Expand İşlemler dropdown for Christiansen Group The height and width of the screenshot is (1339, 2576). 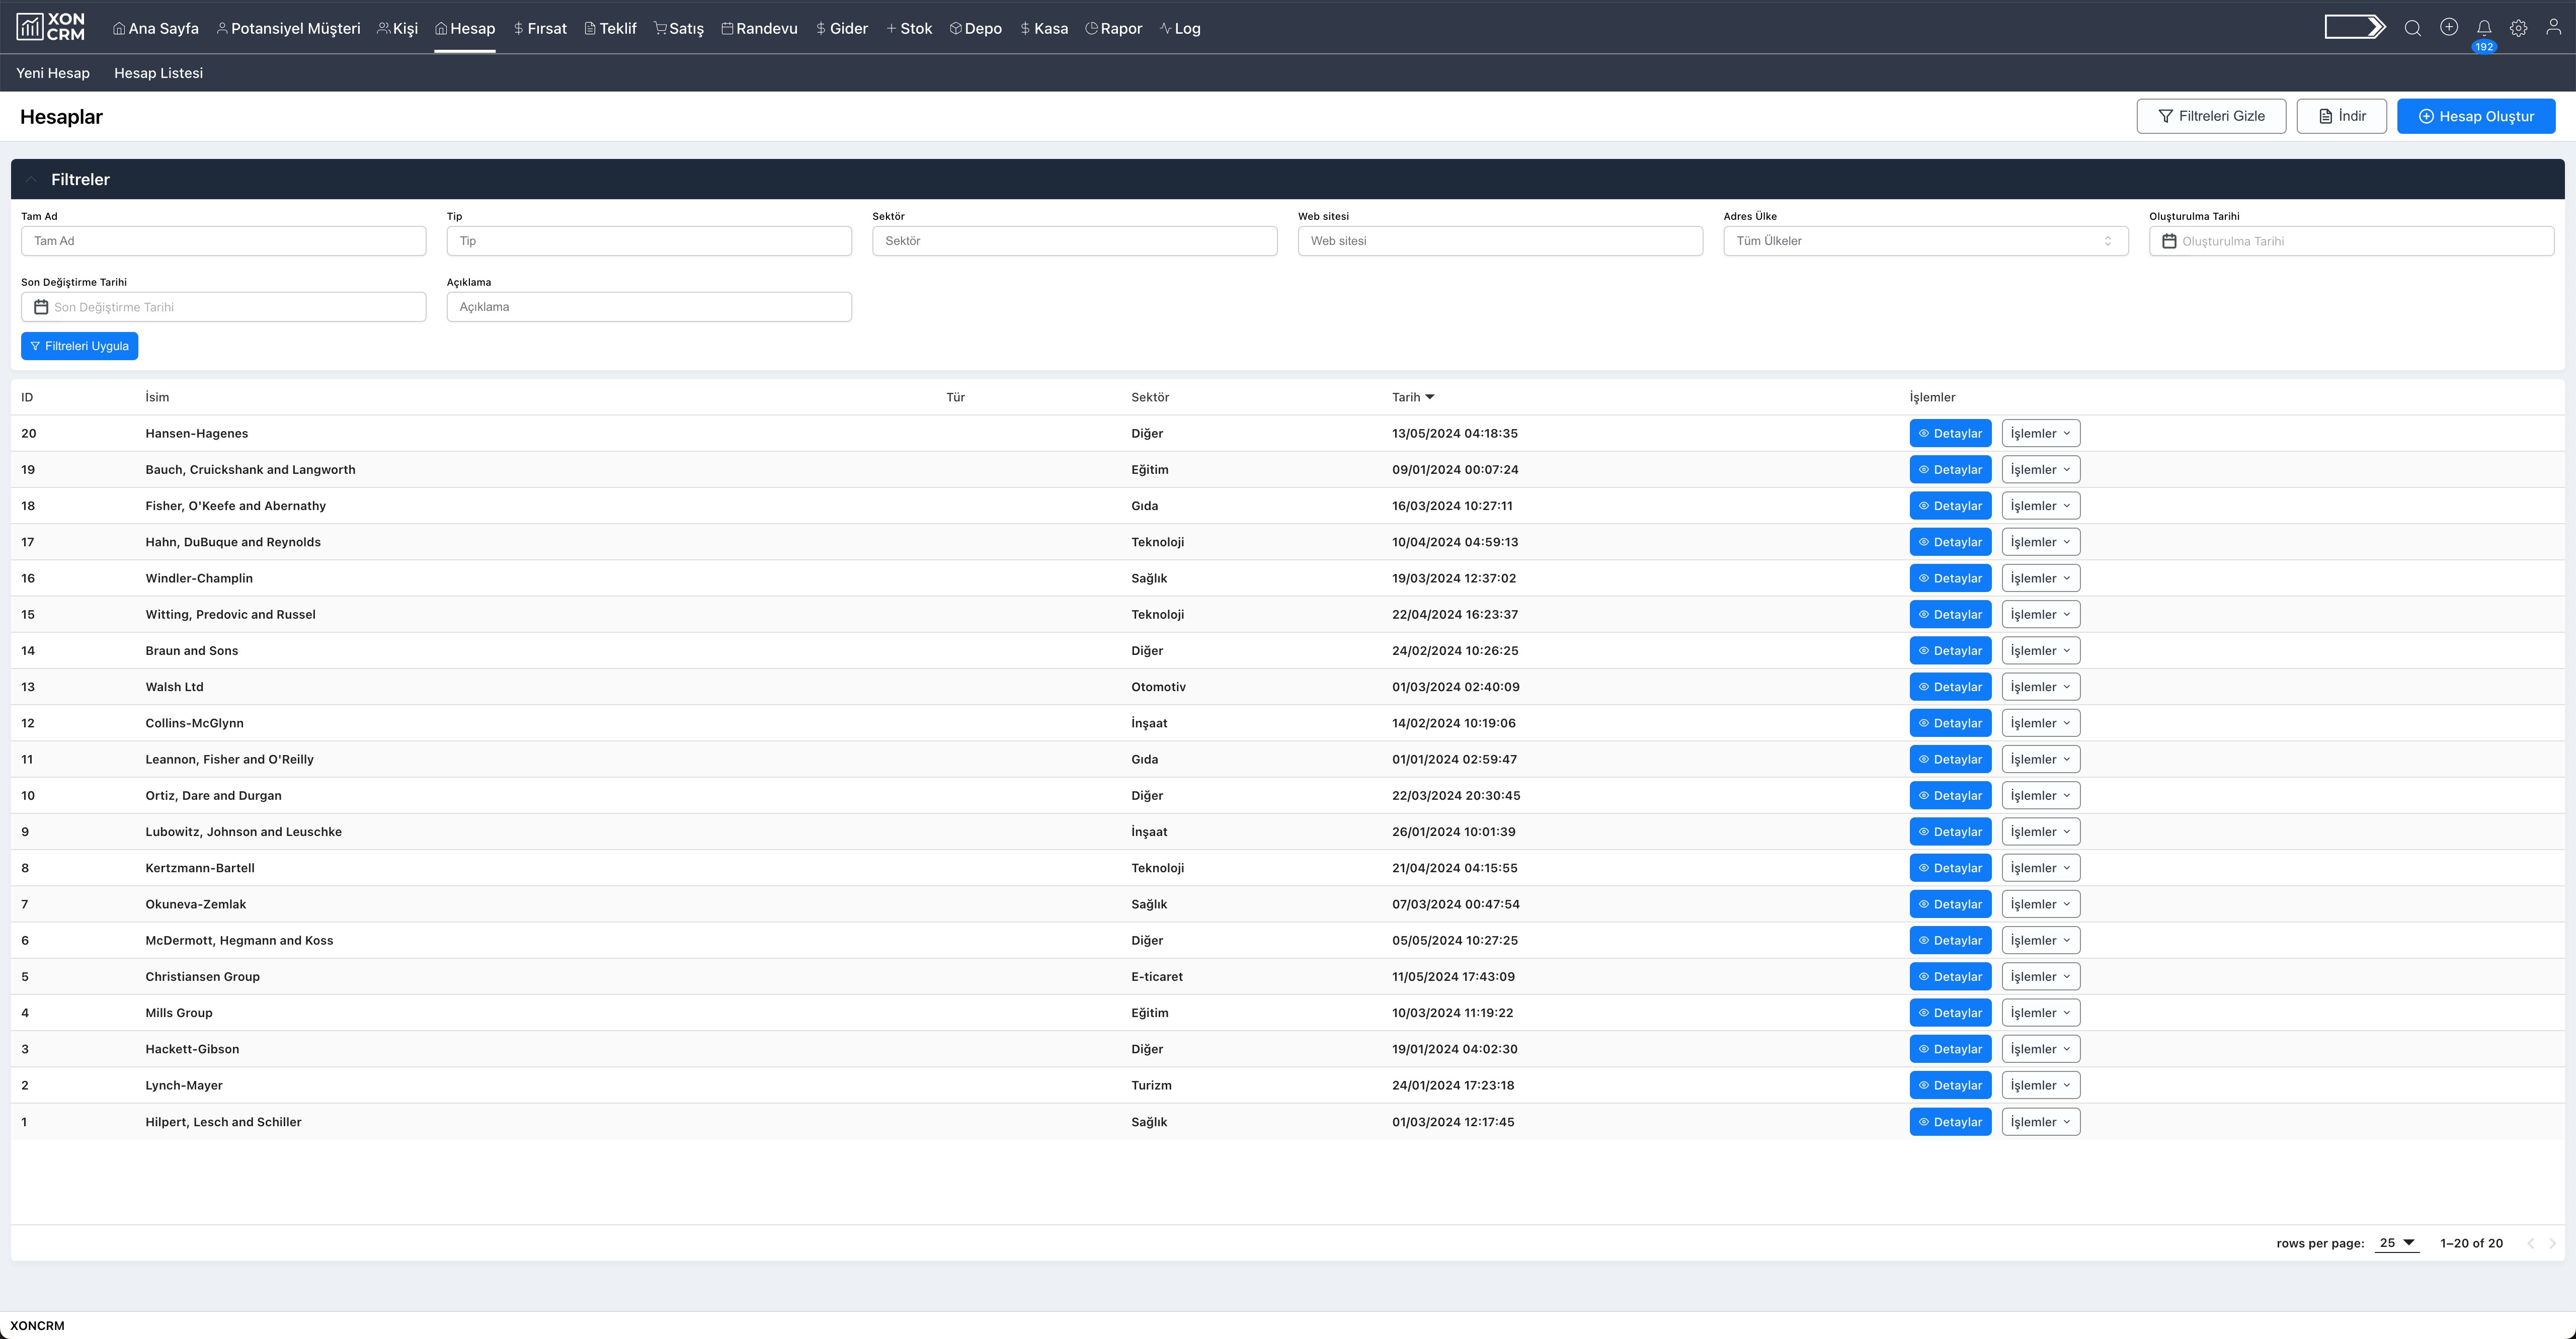(2040, 977)
